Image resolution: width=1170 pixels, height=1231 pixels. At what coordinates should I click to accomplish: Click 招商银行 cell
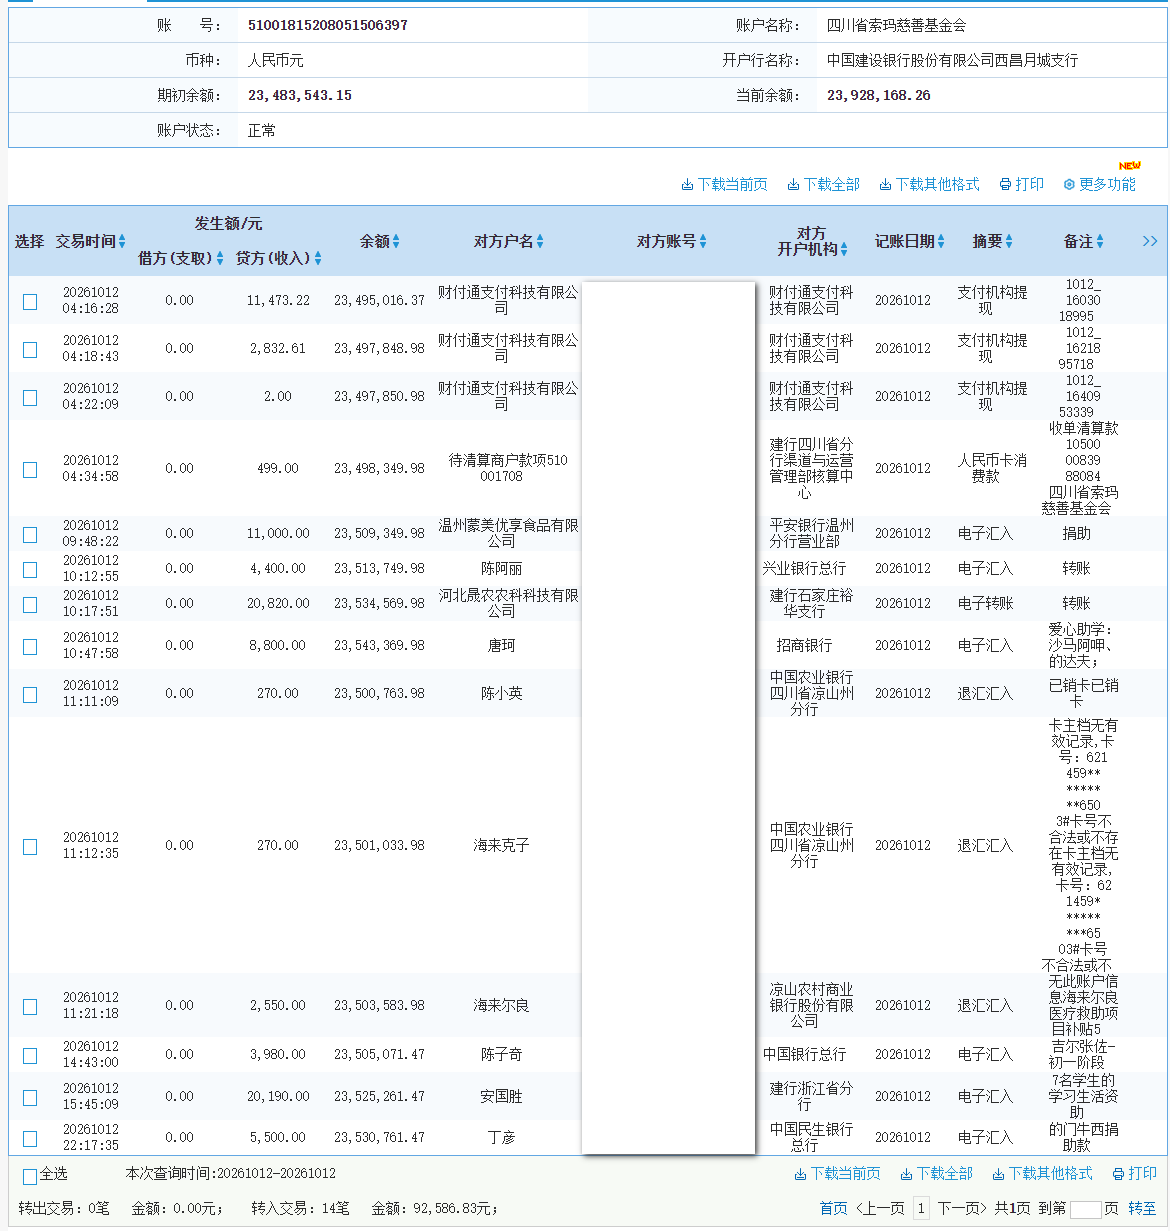(x=804, y=645)
